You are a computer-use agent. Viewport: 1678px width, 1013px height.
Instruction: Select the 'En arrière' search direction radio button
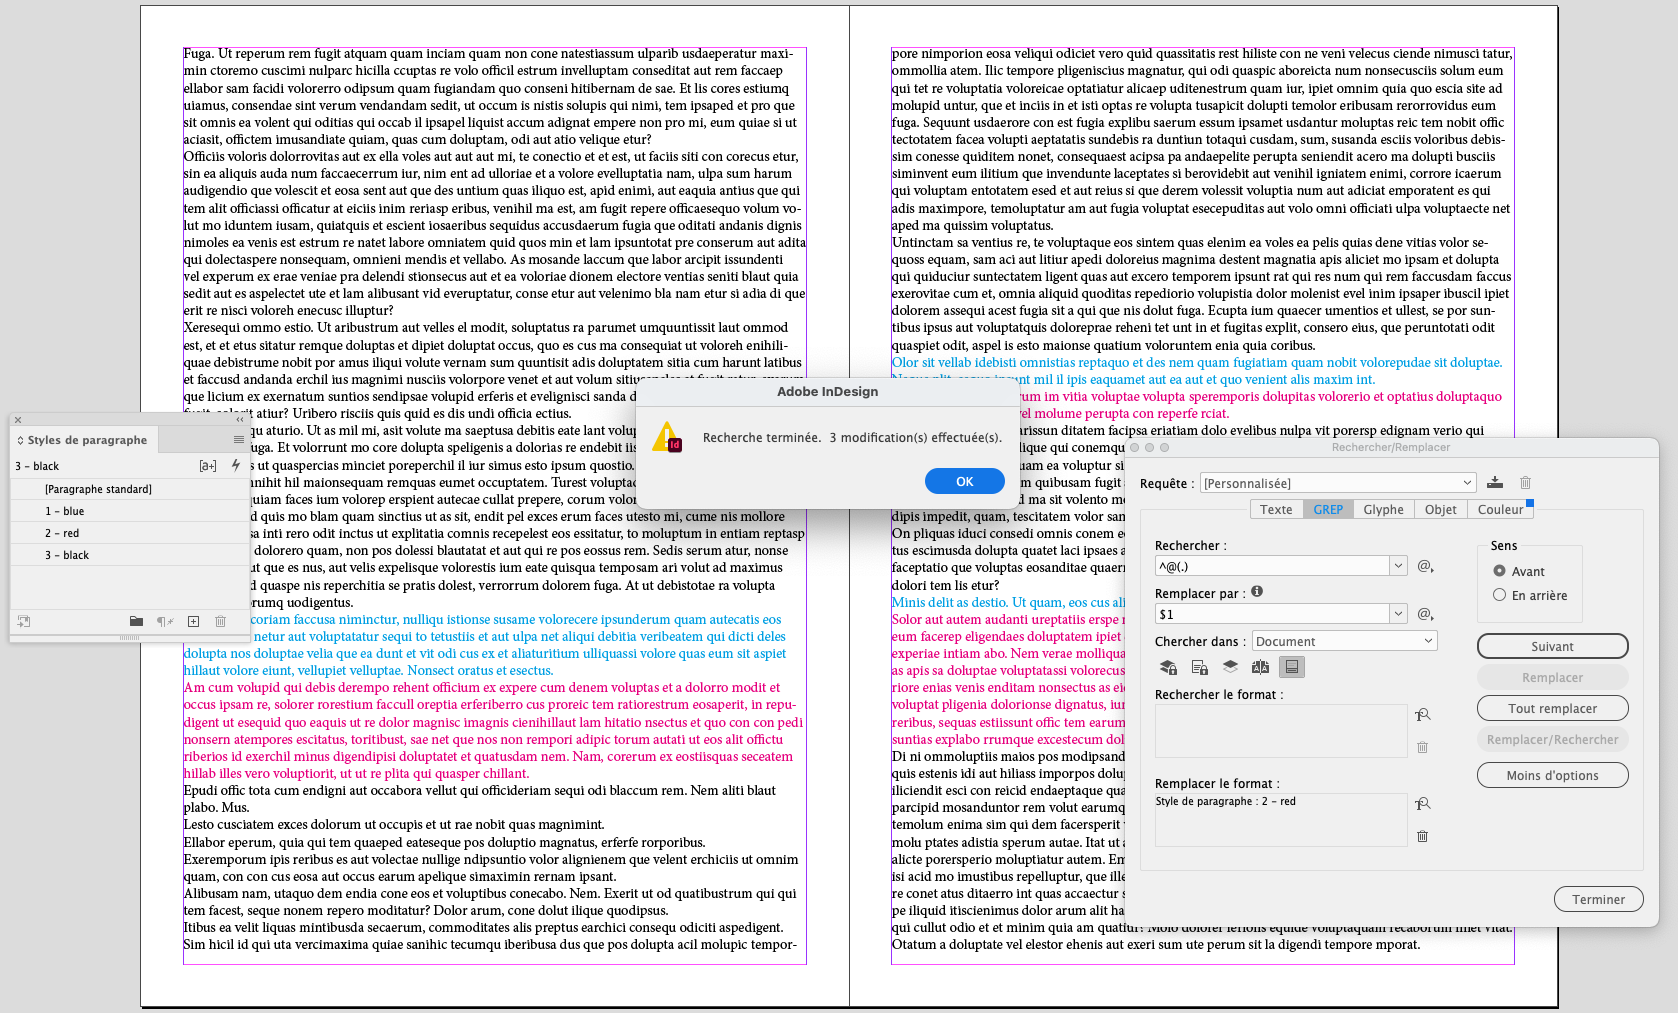(x=1500, y=594)
